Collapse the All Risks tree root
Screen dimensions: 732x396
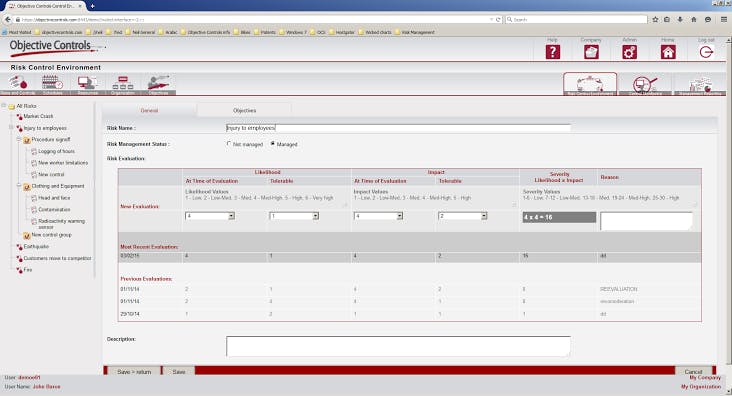pyautogui.click(x=4, y=106)
